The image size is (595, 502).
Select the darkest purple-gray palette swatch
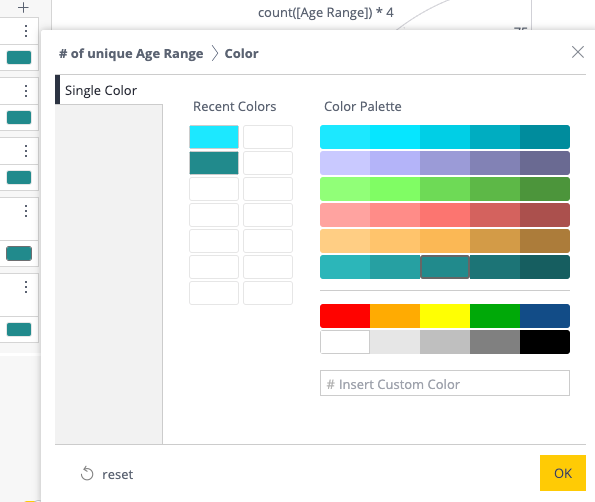click(545, 163)
